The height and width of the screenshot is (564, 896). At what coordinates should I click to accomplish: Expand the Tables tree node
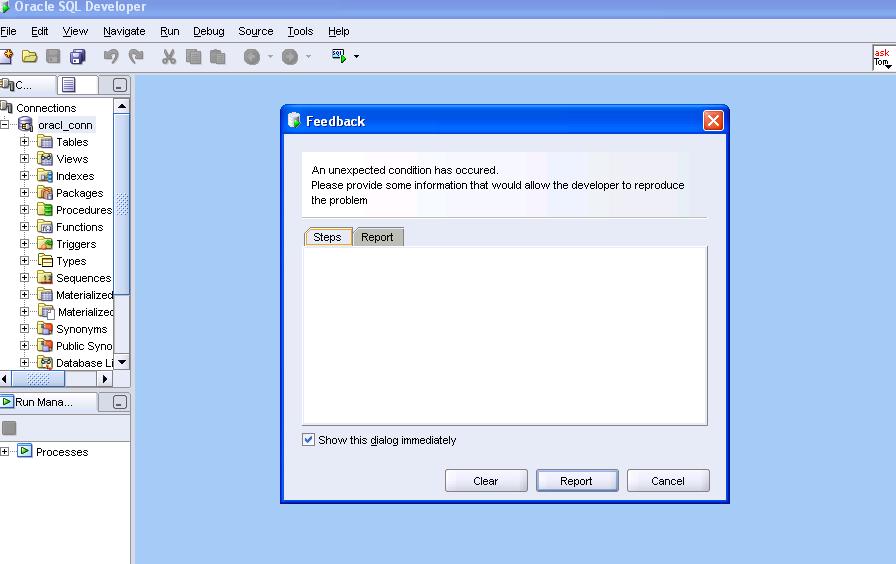point(25,142)
